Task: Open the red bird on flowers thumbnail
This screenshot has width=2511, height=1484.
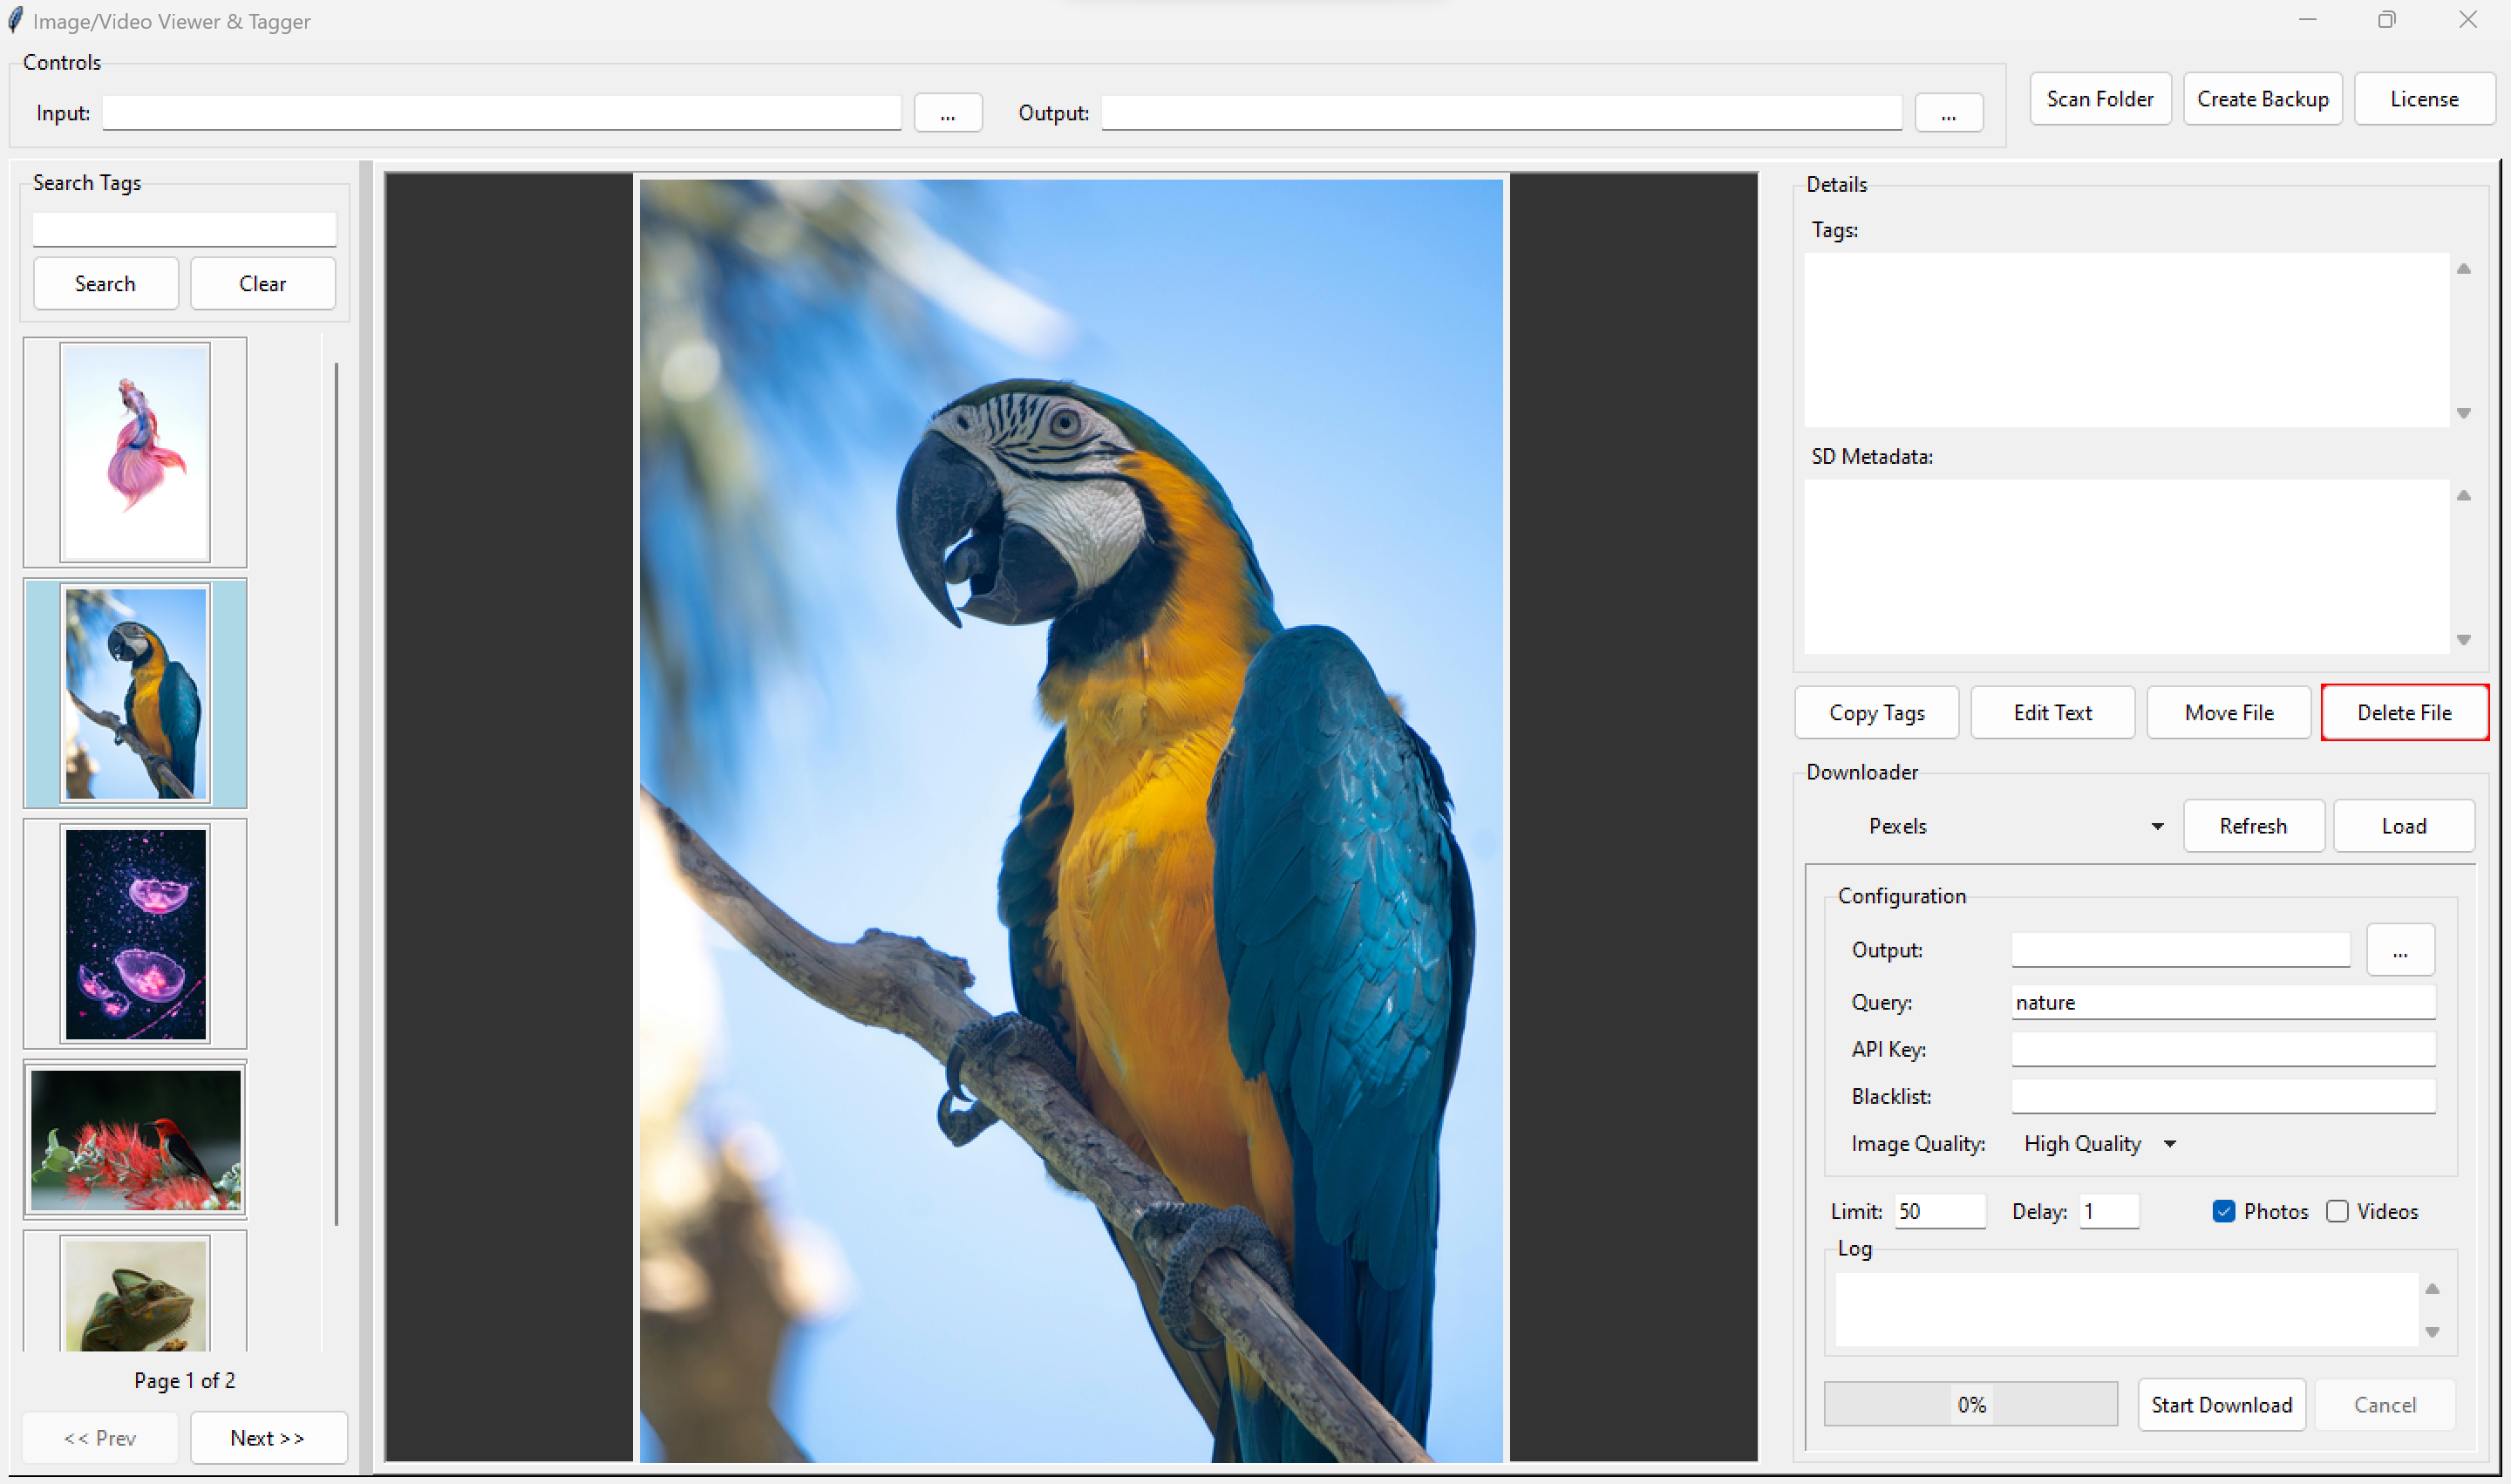Action: click(135, 1139)
